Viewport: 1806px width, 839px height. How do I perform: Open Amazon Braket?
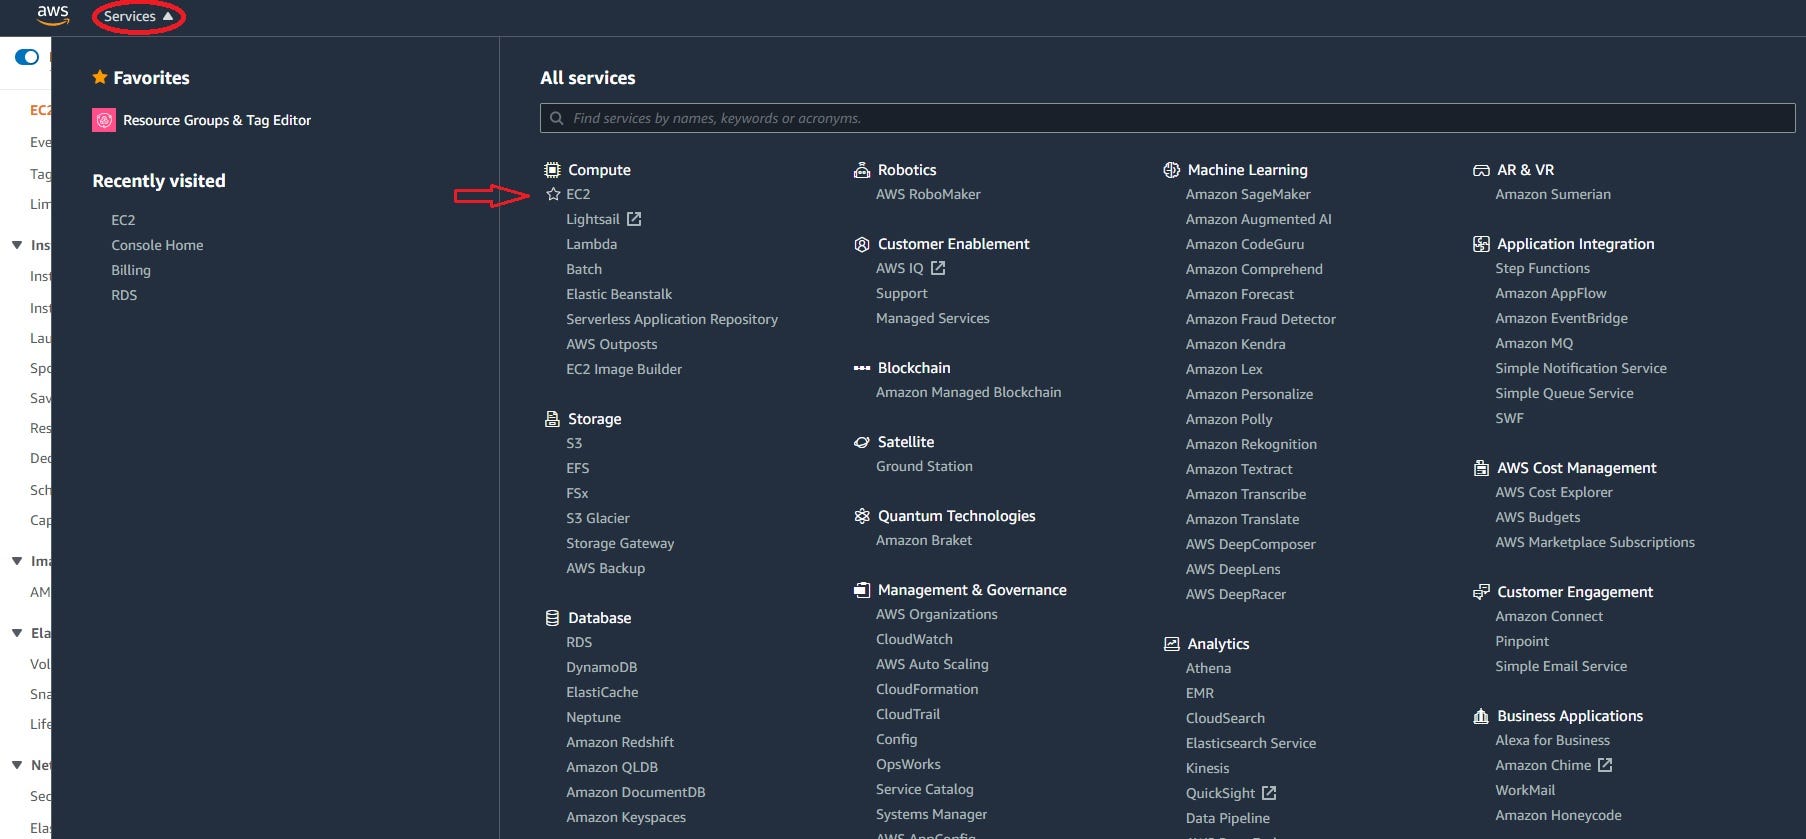pyautogui.click(x=924, y=540)
